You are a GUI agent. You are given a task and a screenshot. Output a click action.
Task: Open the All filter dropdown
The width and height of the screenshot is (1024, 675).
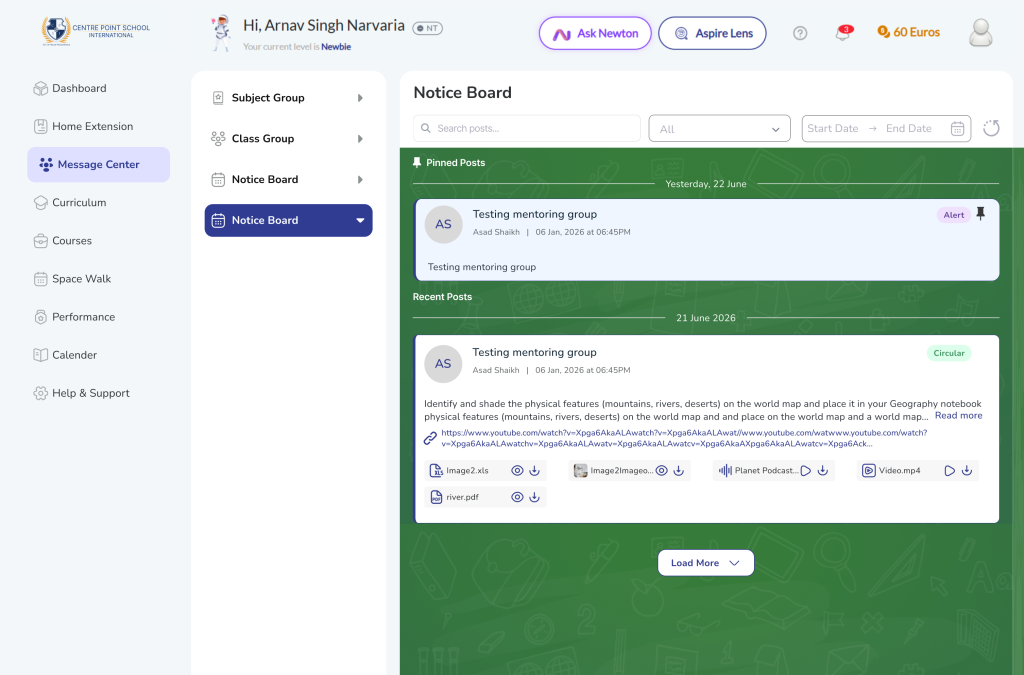(x=719, y=129)
